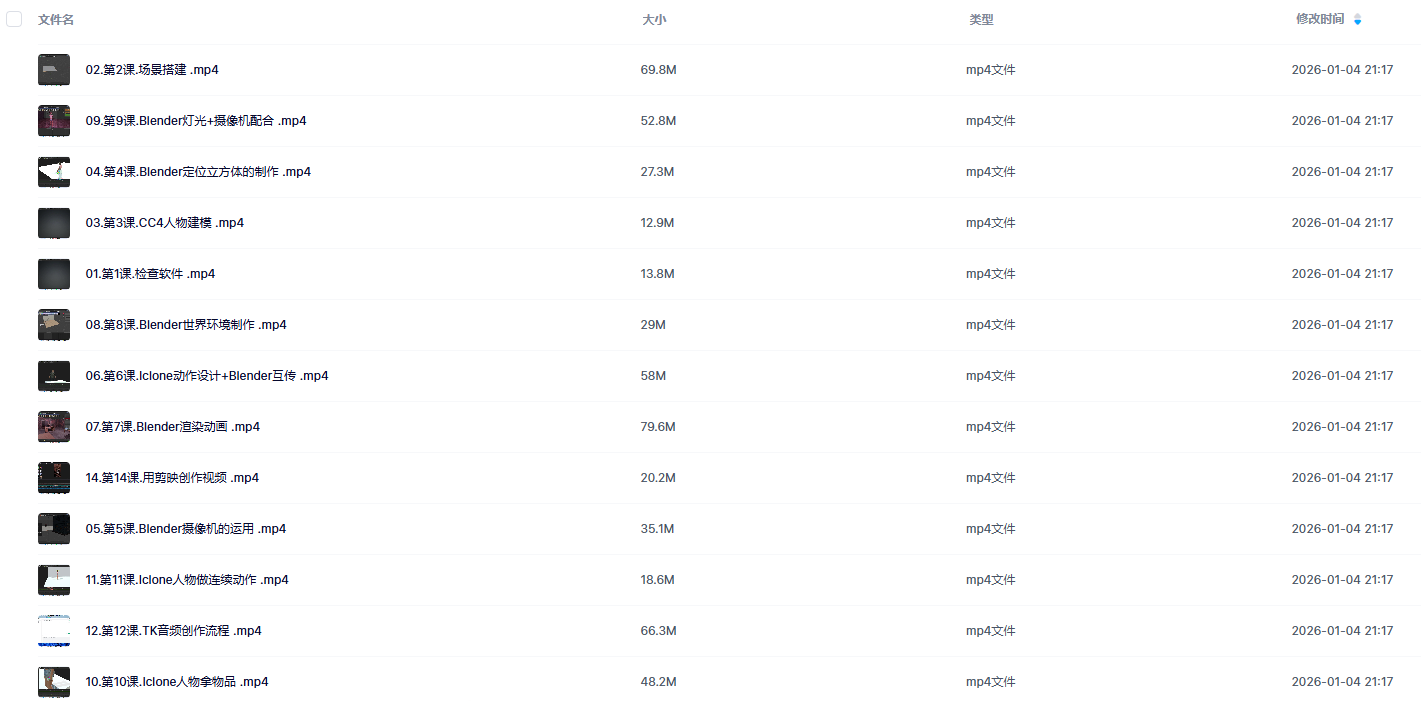This screenshot has height=701, width=1421.
Task: Click thumbnail icon of 08.第8课 Blender世界环境制作
Action: (x=54, y=325)
